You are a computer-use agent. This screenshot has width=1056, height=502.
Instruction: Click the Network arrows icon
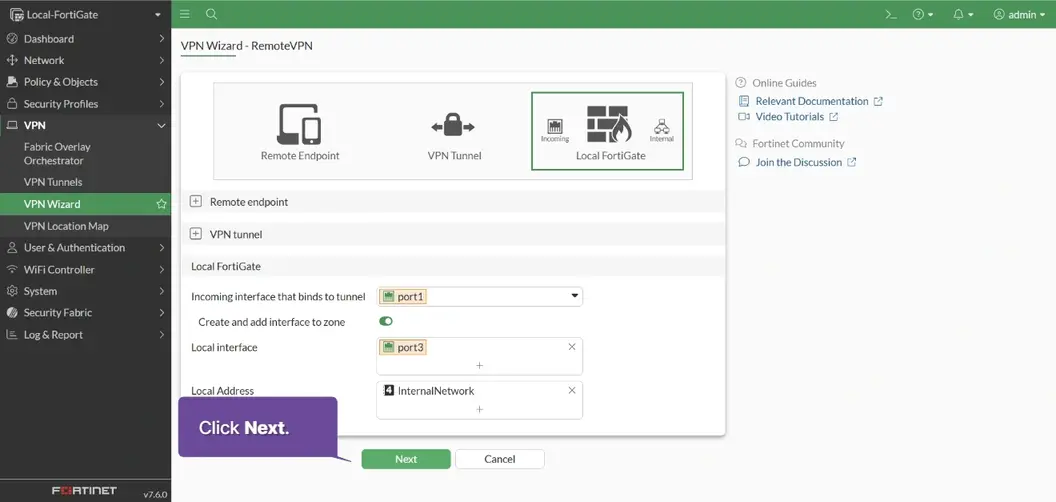pyautogui.click(x=11, y=60)
